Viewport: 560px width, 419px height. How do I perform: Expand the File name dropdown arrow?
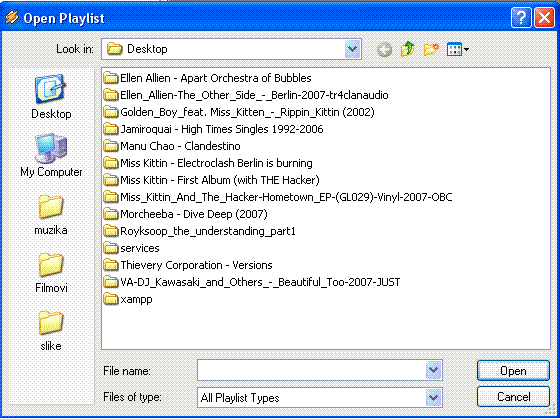pyautogui.click(x=434, y=370)
